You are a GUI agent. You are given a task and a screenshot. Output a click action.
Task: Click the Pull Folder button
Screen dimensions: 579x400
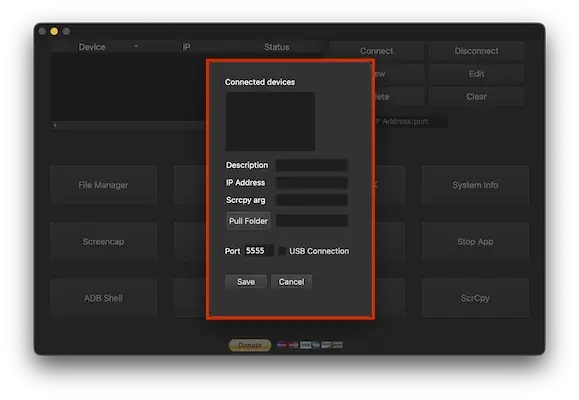coord(248,221)
